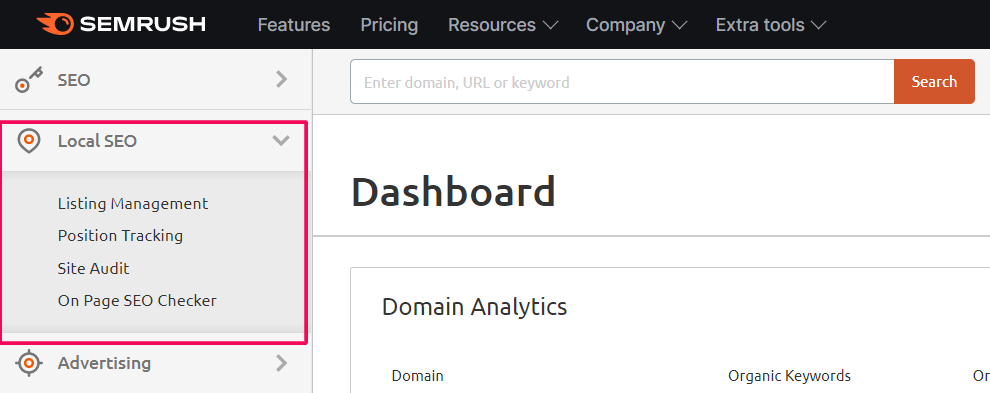Open the Resources dropdown menu
The image size is (990, 393).
pyautogui.click(x=503, y=25)
